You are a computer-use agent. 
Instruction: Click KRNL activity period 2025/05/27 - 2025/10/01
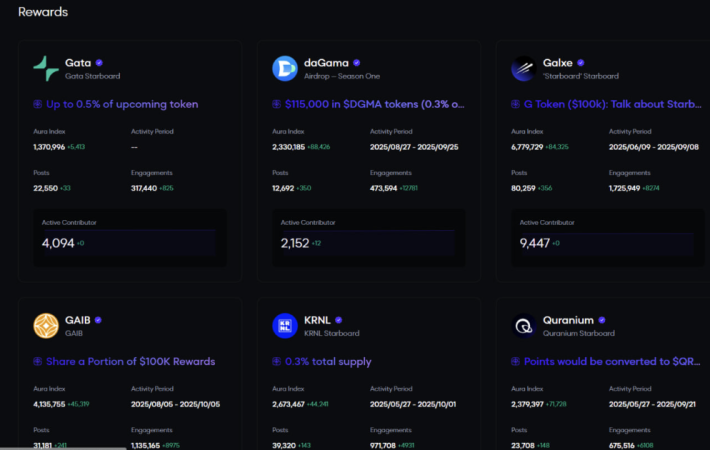pos(413,404)
